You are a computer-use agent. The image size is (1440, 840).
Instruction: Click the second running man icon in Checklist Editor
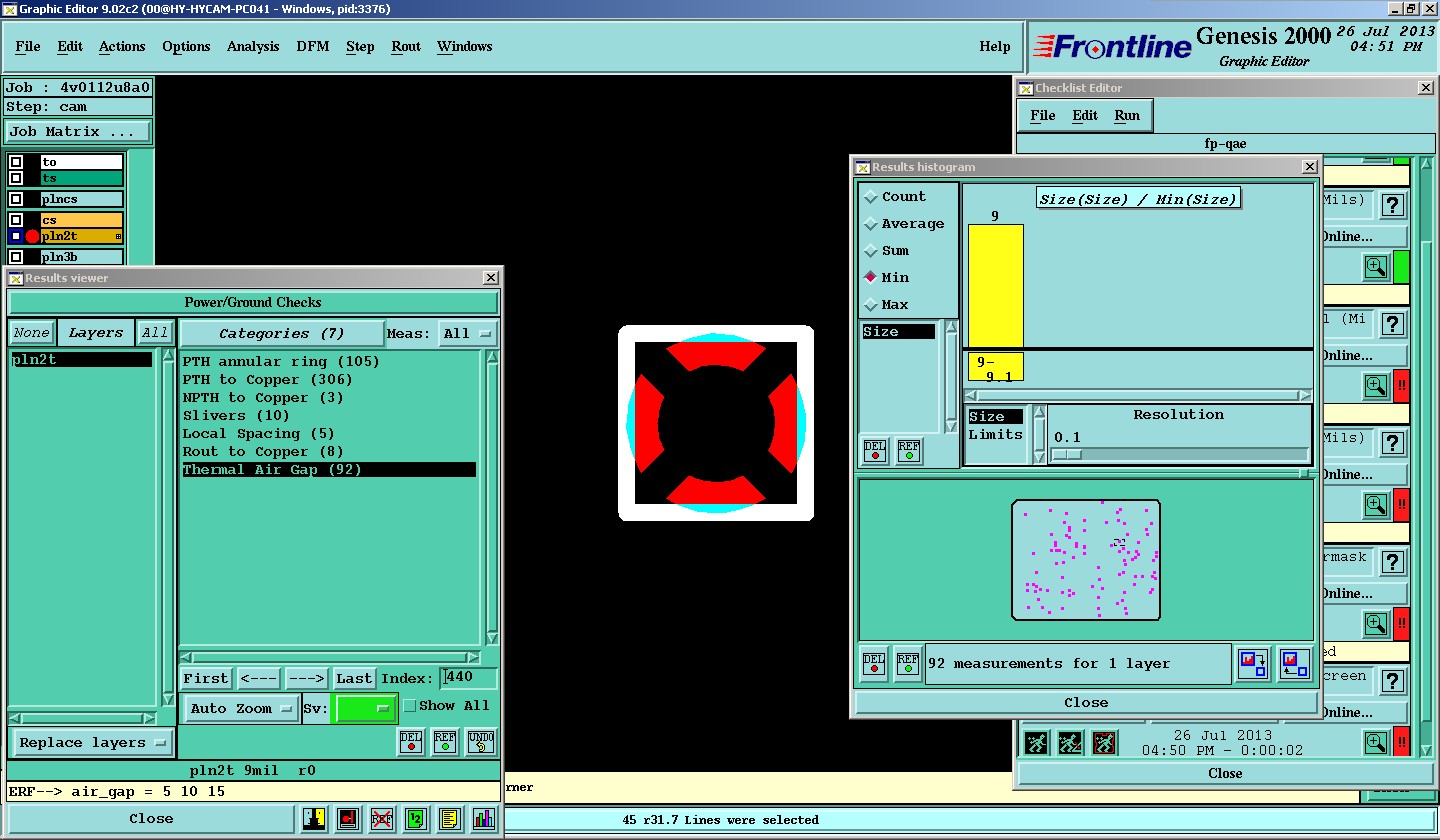coord(1070,743)
